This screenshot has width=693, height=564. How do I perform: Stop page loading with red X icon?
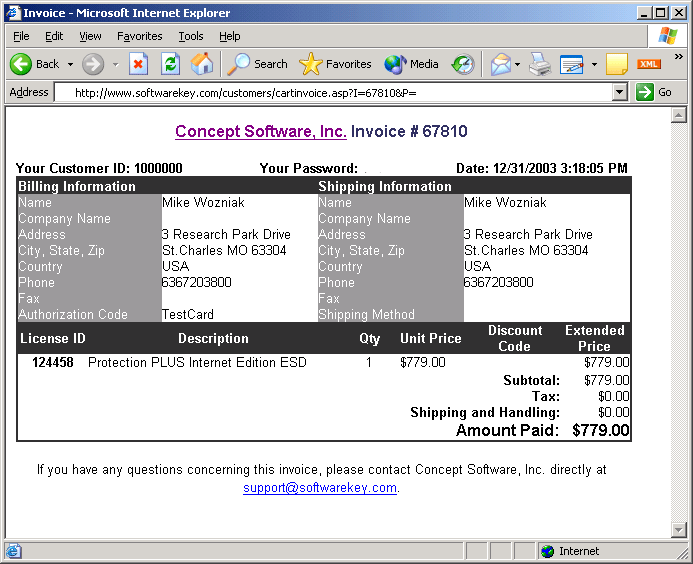pos(138,65)
